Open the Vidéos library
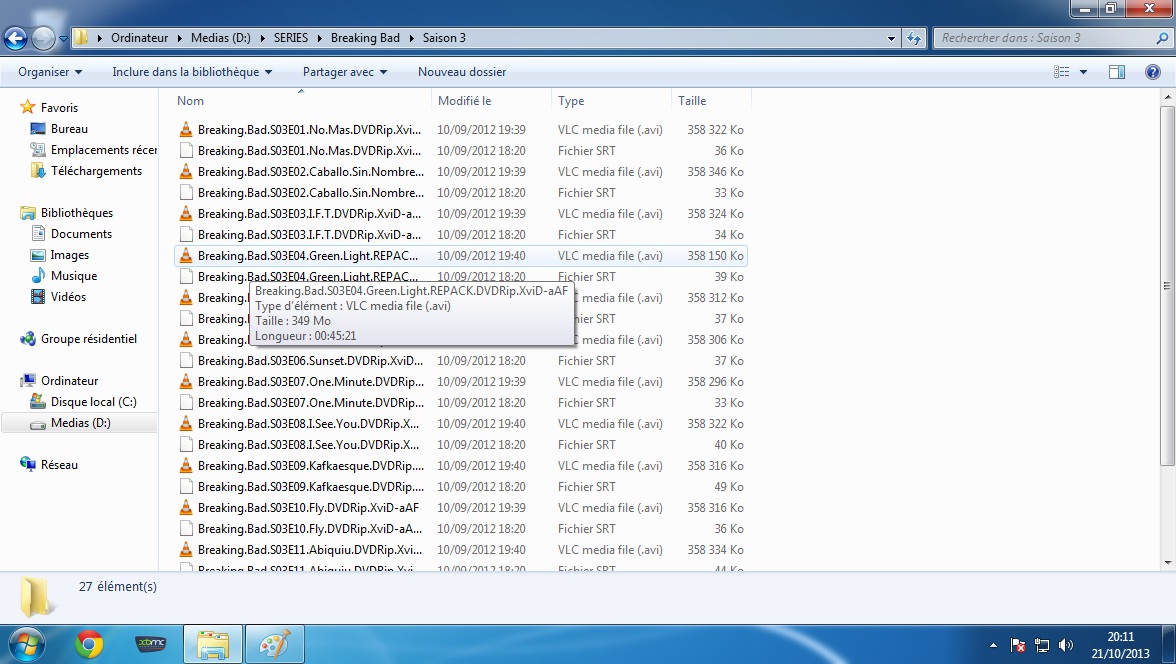The width and height of the screenshot is (1176, 664). [x=68, y=297]
